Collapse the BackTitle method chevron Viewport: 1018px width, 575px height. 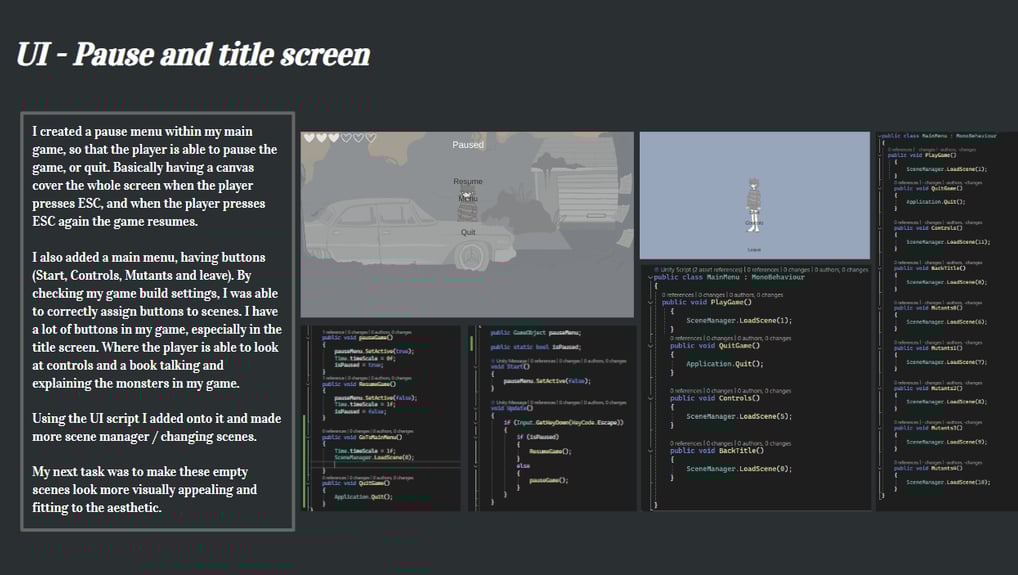pos(651,450)
